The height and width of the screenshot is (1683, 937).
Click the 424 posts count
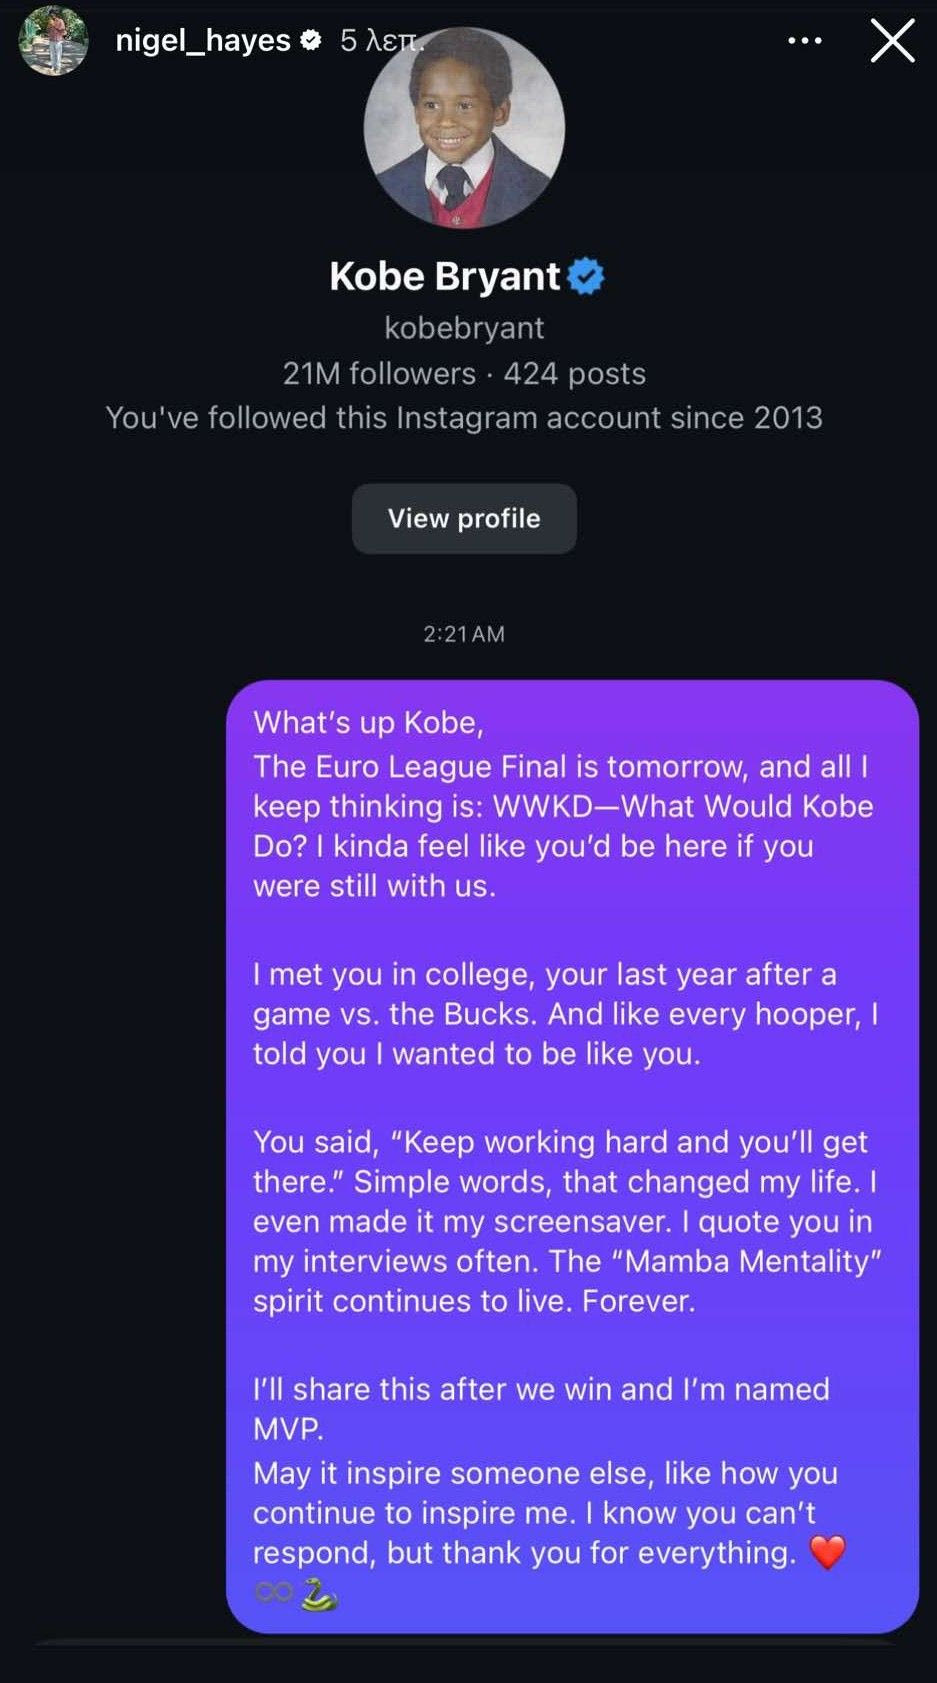(x=575, y=373)
